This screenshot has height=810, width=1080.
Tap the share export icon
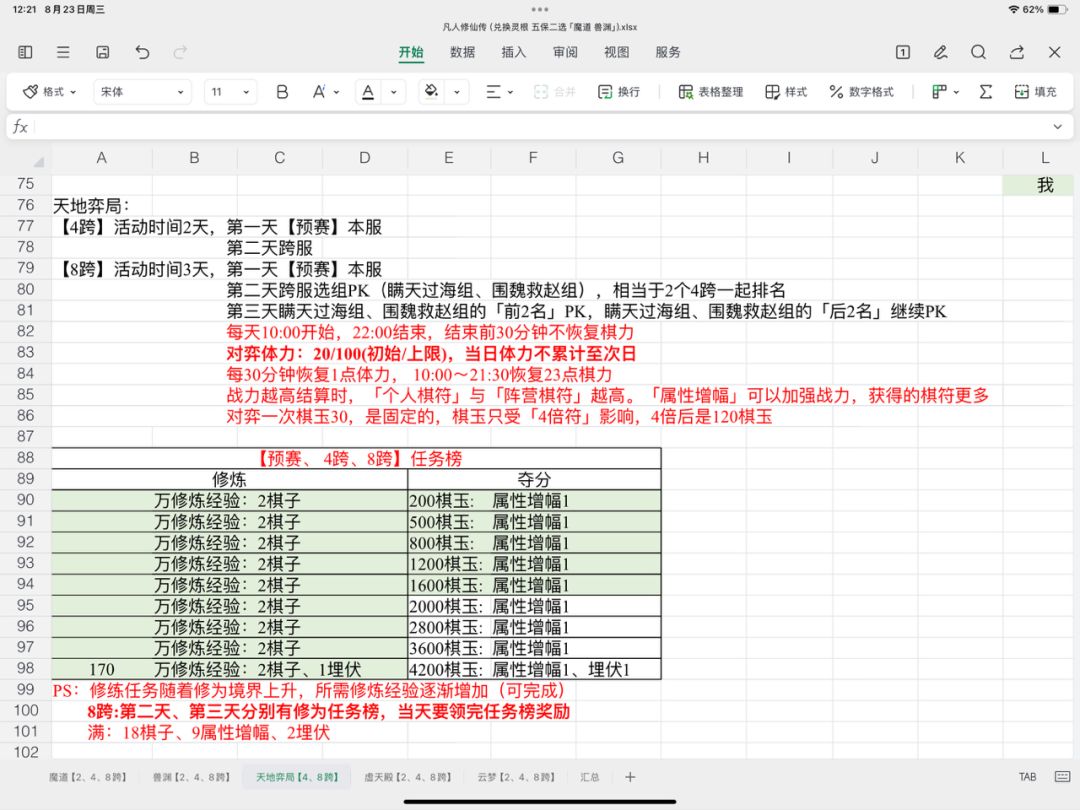pyautogui.click(x=1016, y=52)
